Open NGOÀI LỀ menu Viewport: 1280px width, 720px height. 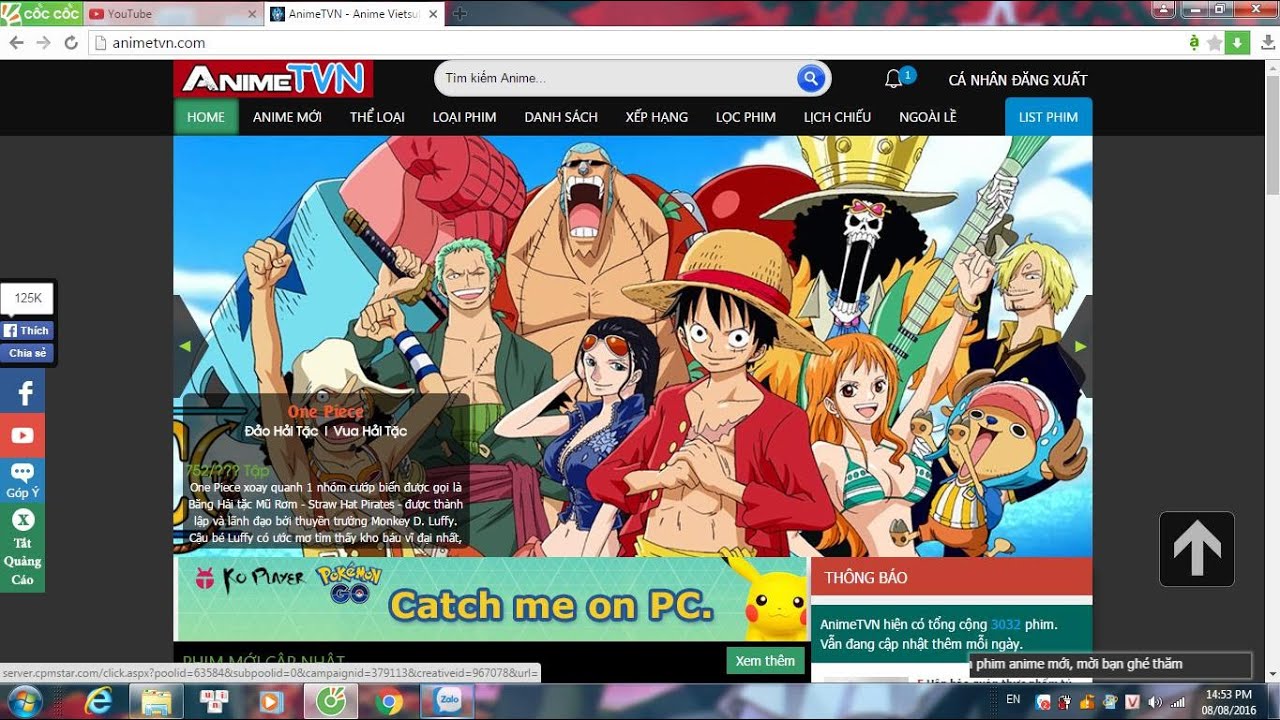point(928,117)
